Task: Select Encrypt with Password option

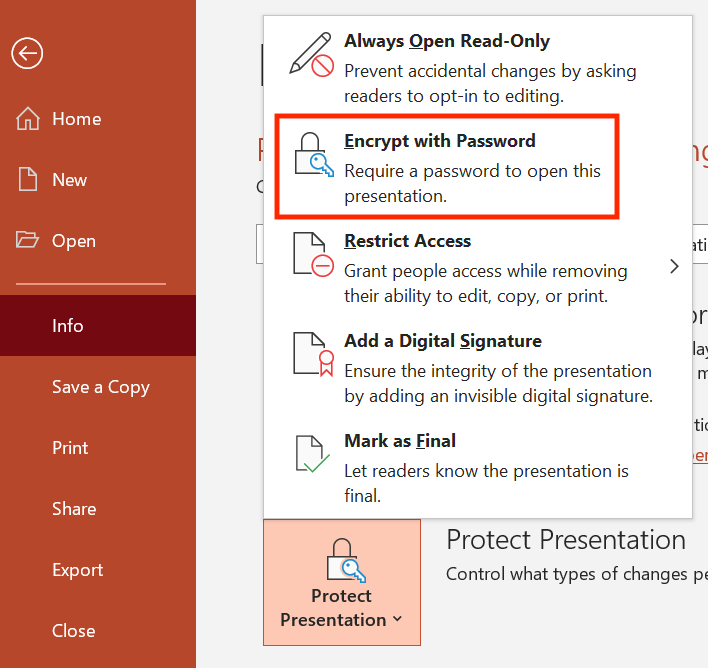Action: click(447, 167)
